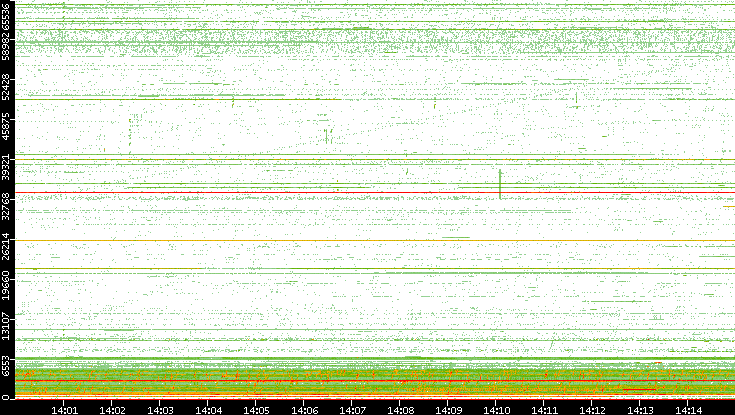
Task: Click the 13107 vertical axis label
Action: tap(5, 325)
